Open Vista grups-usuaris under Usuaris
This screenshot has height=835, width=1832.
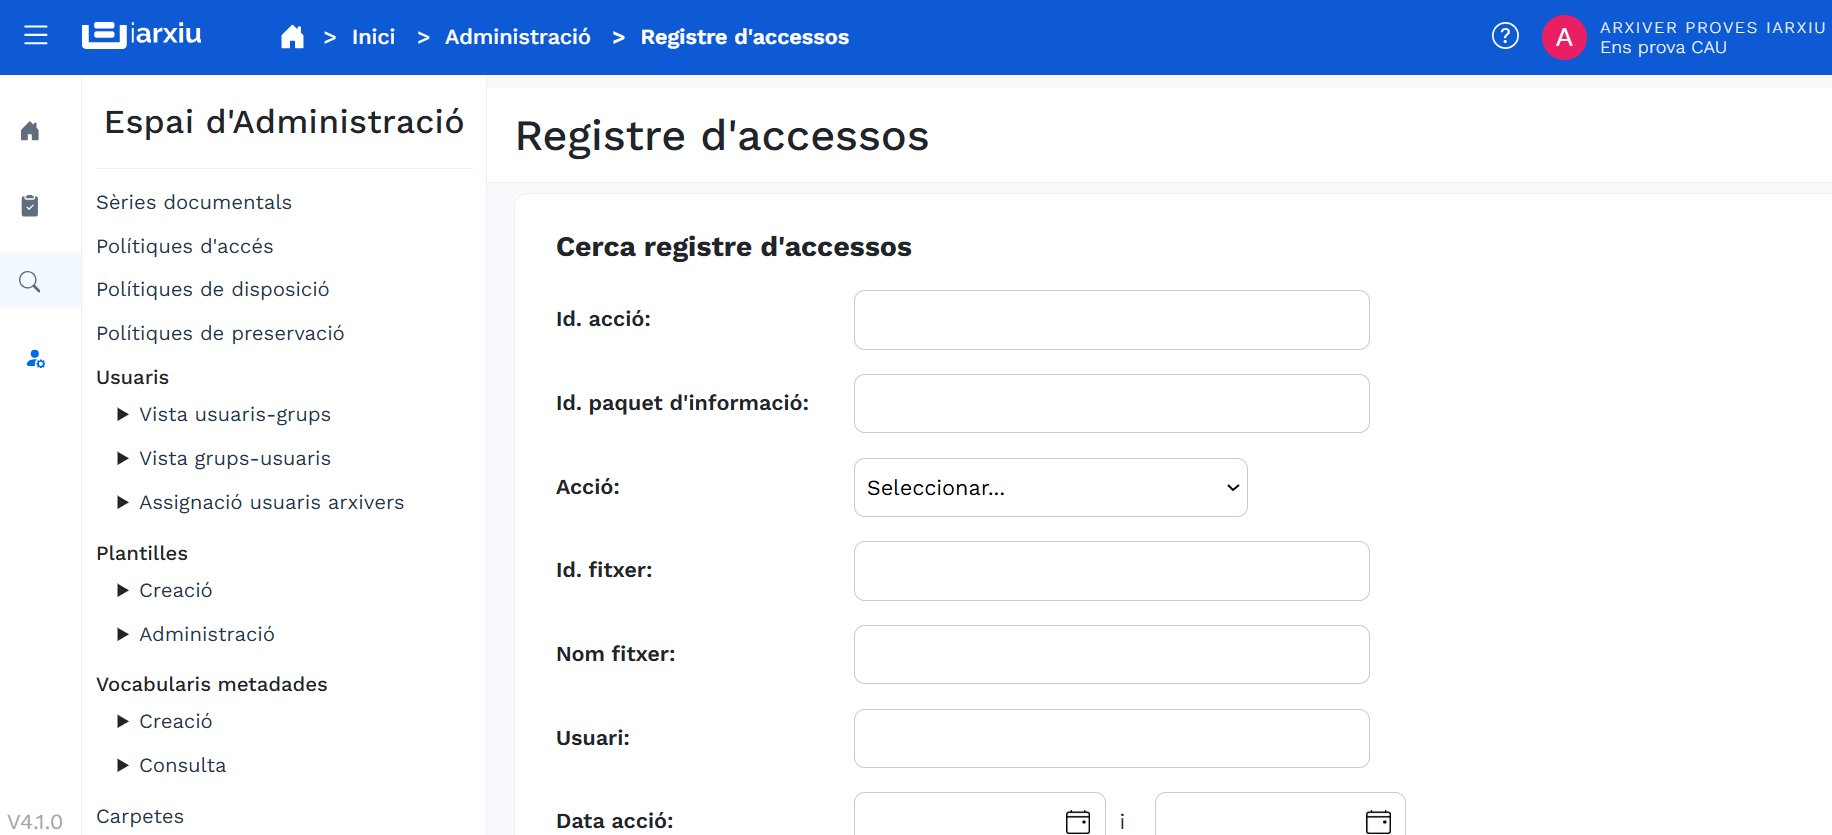235,458
